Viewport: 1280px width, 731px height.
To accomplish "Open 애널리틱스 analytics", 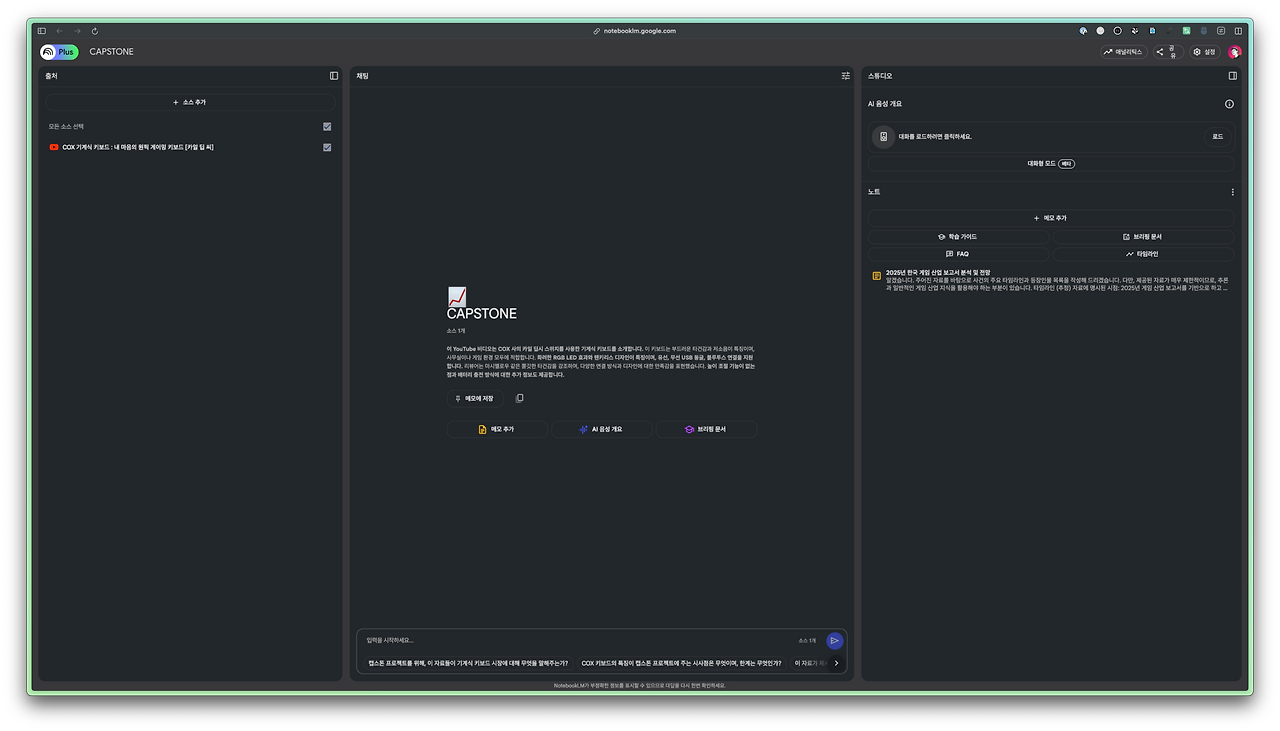I will (1124, 52).
